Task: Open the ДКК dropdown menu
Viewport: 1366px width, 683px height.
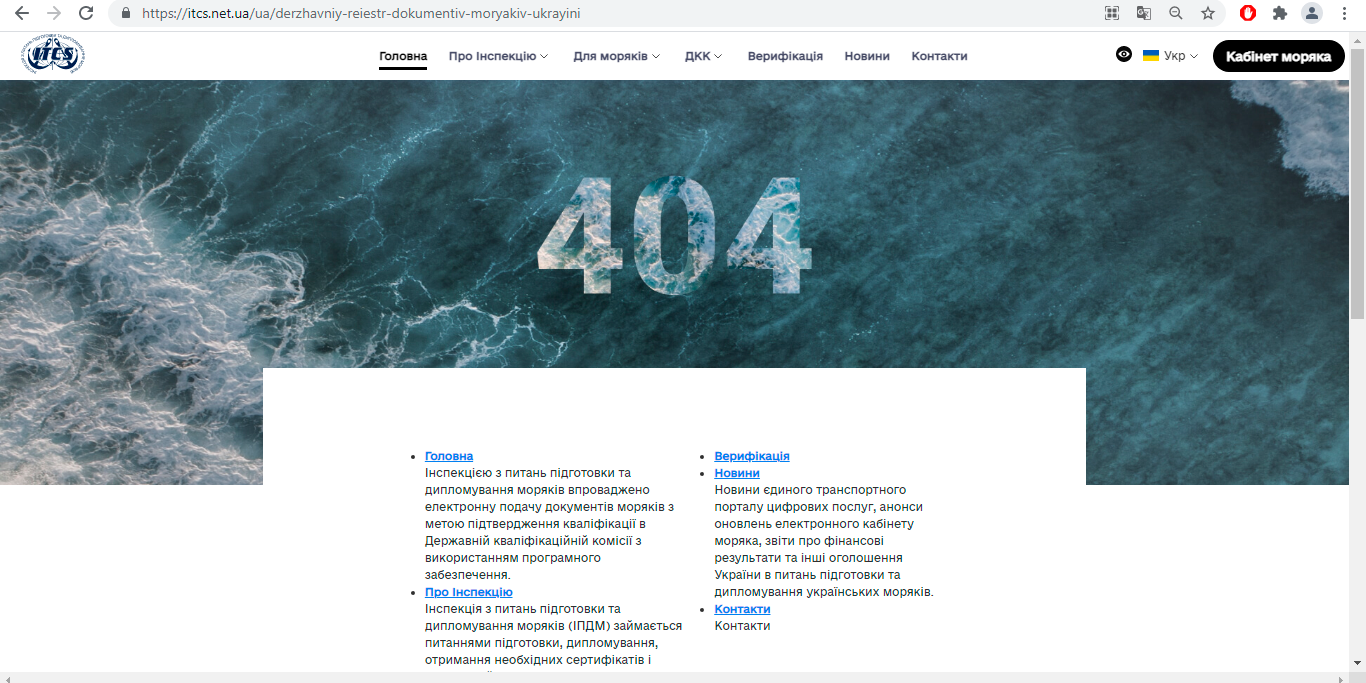Action: (703, 56)
